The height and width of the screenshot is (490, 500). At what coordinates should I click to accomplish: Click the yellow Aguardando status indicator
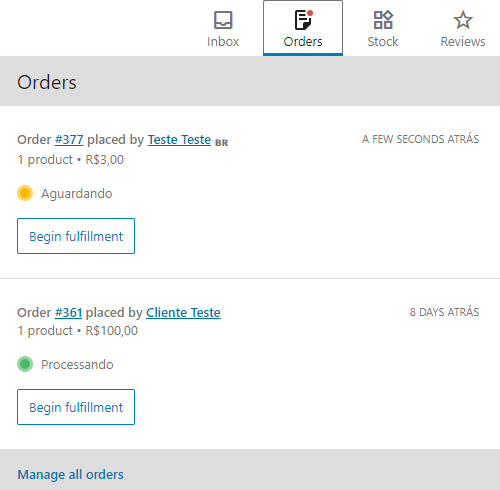coord(25,193)
